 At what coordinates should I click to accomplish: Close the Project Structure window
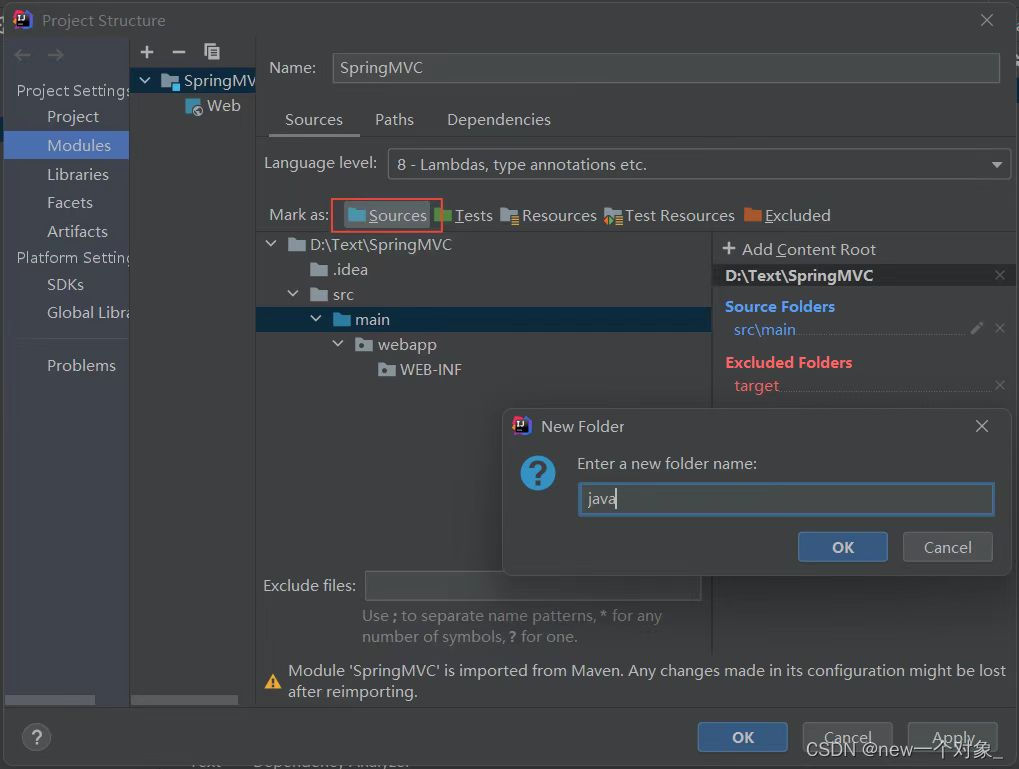click(x=987, y=20)
